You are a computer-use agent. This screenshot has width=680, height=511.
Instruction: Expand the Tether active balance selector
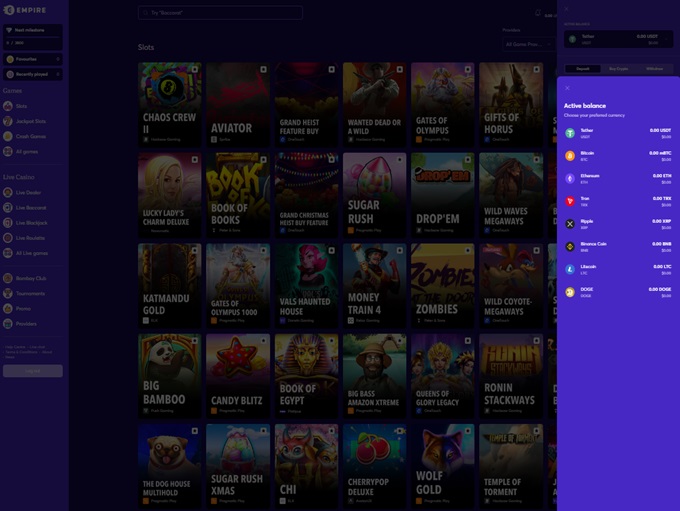(x=617, y=39)
